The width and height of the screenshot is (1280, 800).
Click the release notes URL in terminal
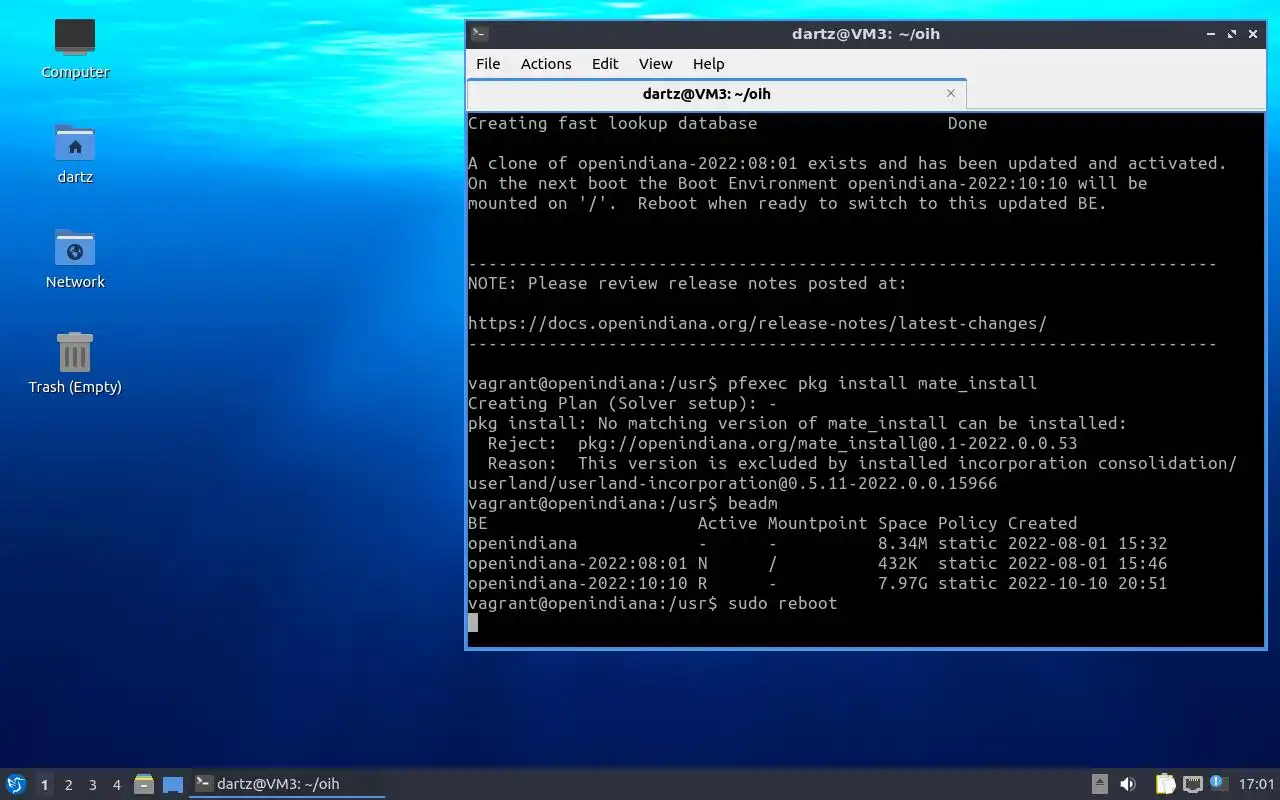point(757,323)
